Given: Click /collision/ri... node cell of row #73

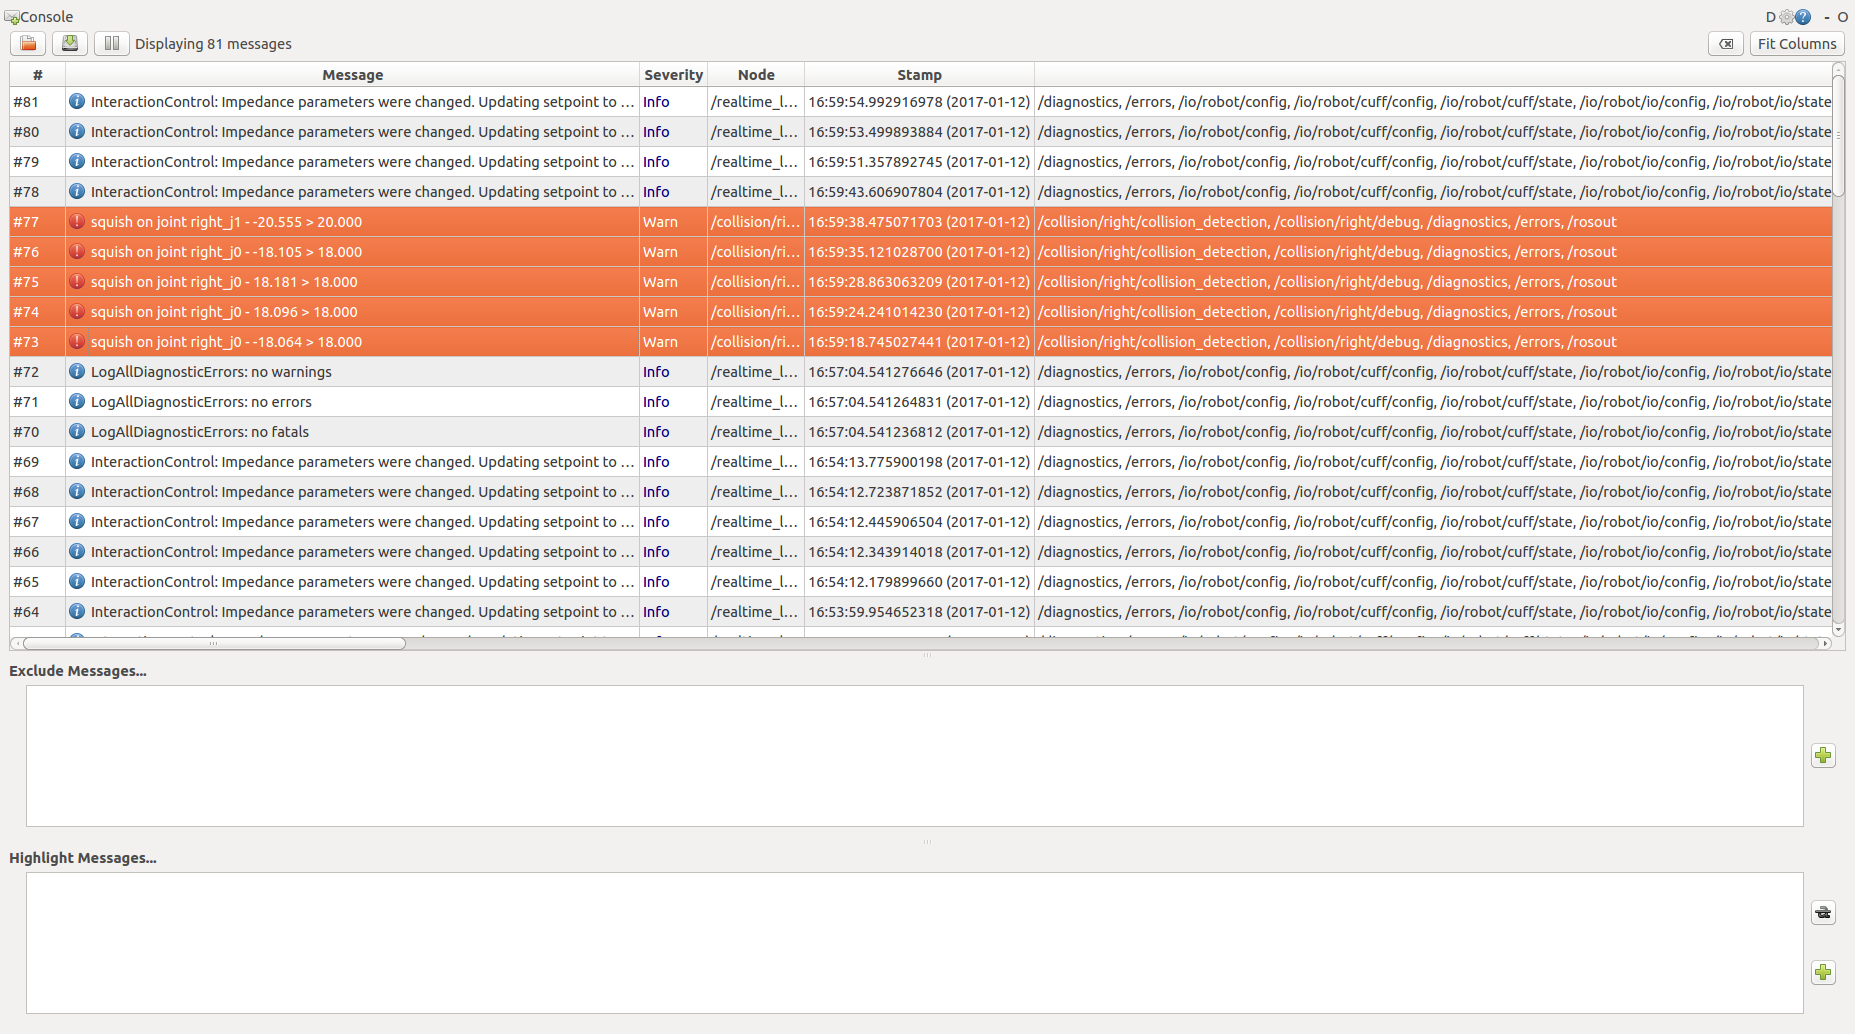Looking at the screenshot, I should [x=756, y=342].
